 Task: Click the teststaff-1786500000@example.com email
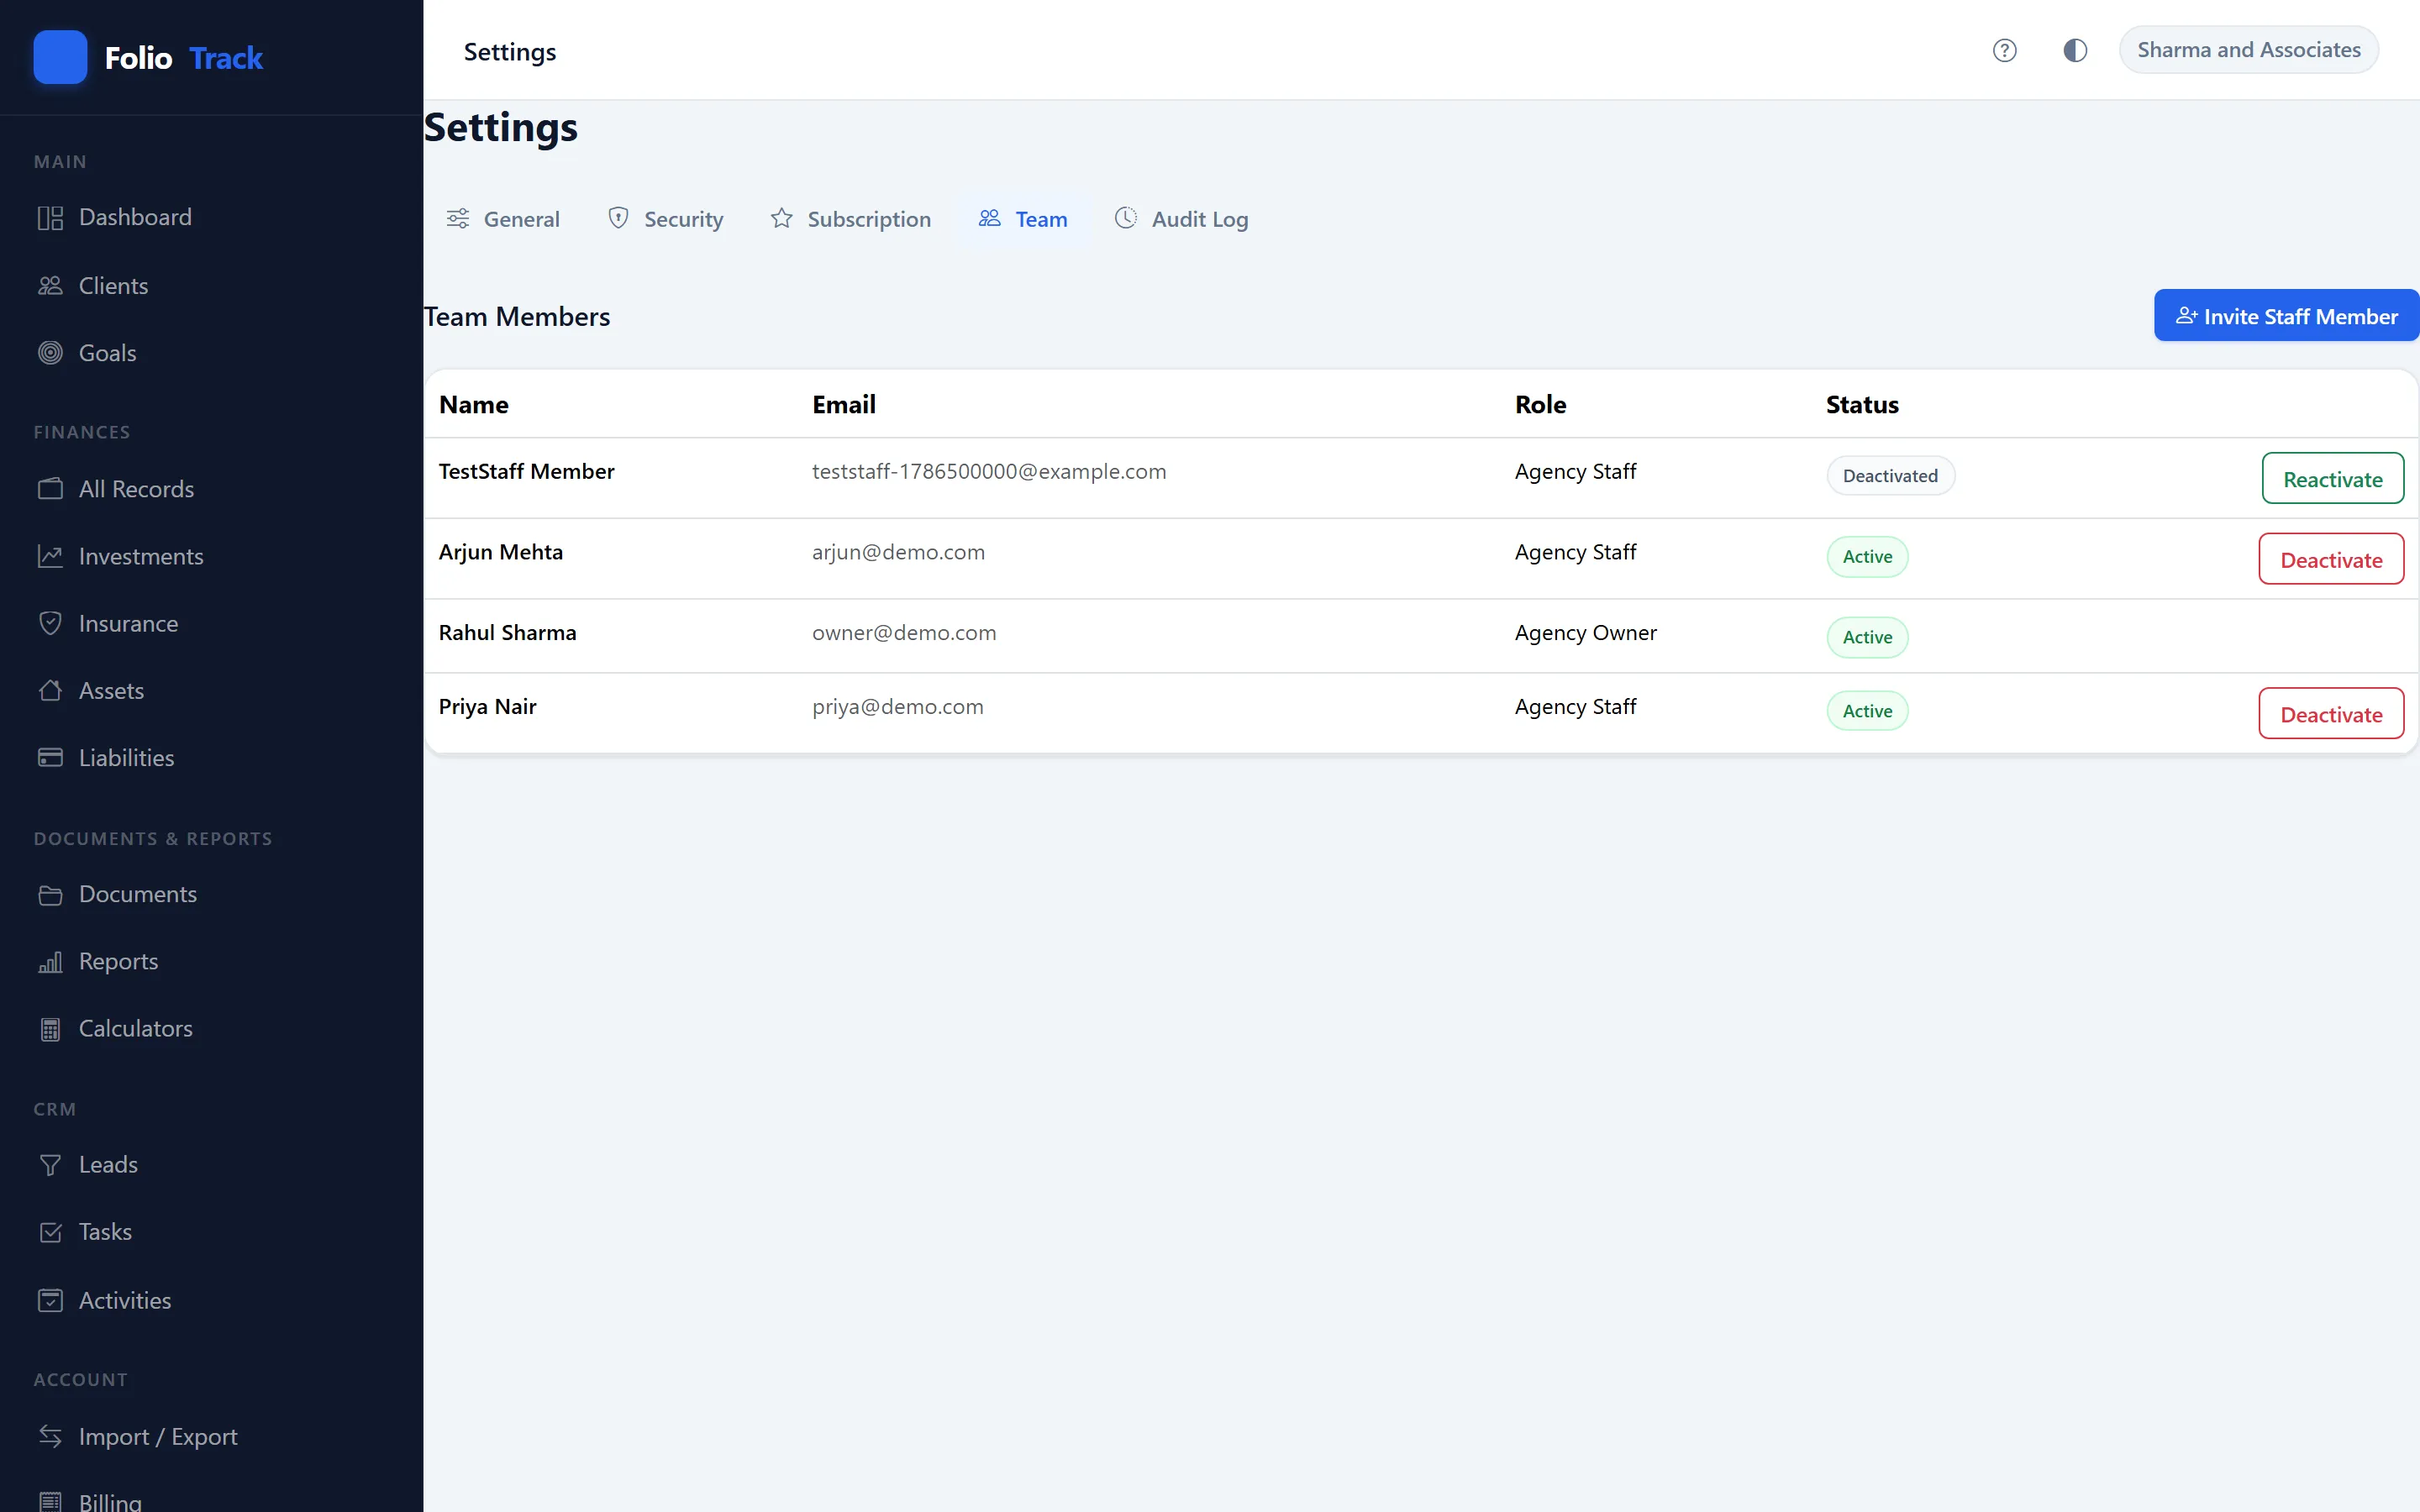click(989, 471)
